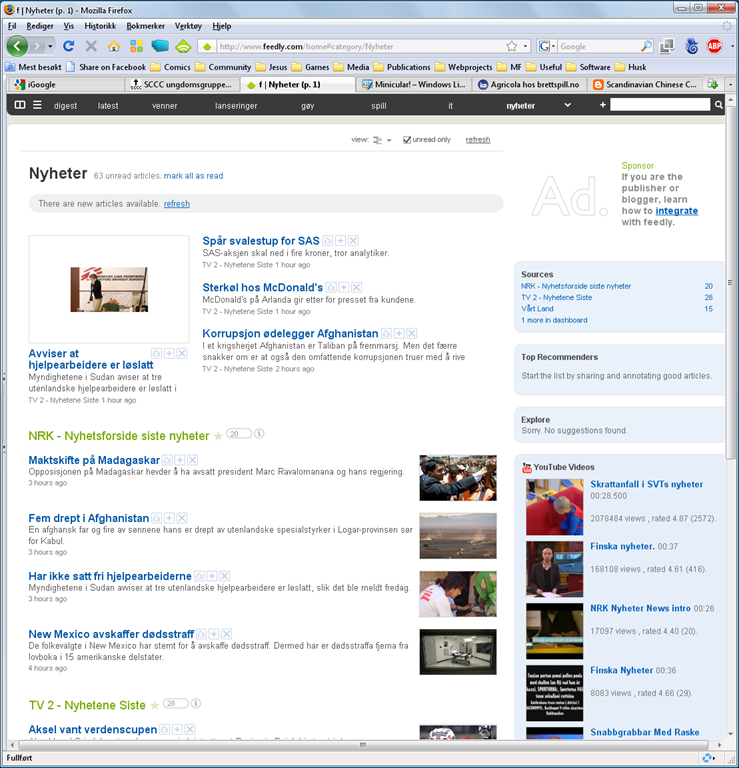This screenshot has height=768, width=739.
Task: Open the back button history dropdown arrow
Action: coord(50,47)
